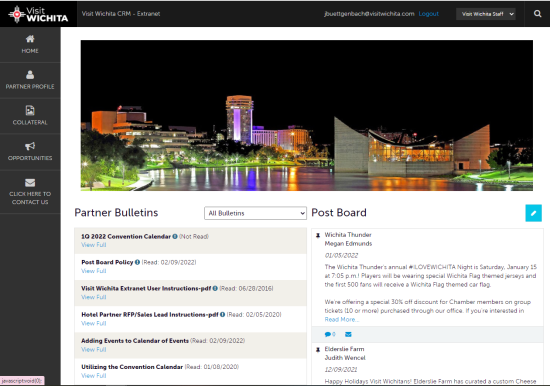Click the Wichita skyline banner image
Viewport: 550px width, 386px height.
pos(307,115)
